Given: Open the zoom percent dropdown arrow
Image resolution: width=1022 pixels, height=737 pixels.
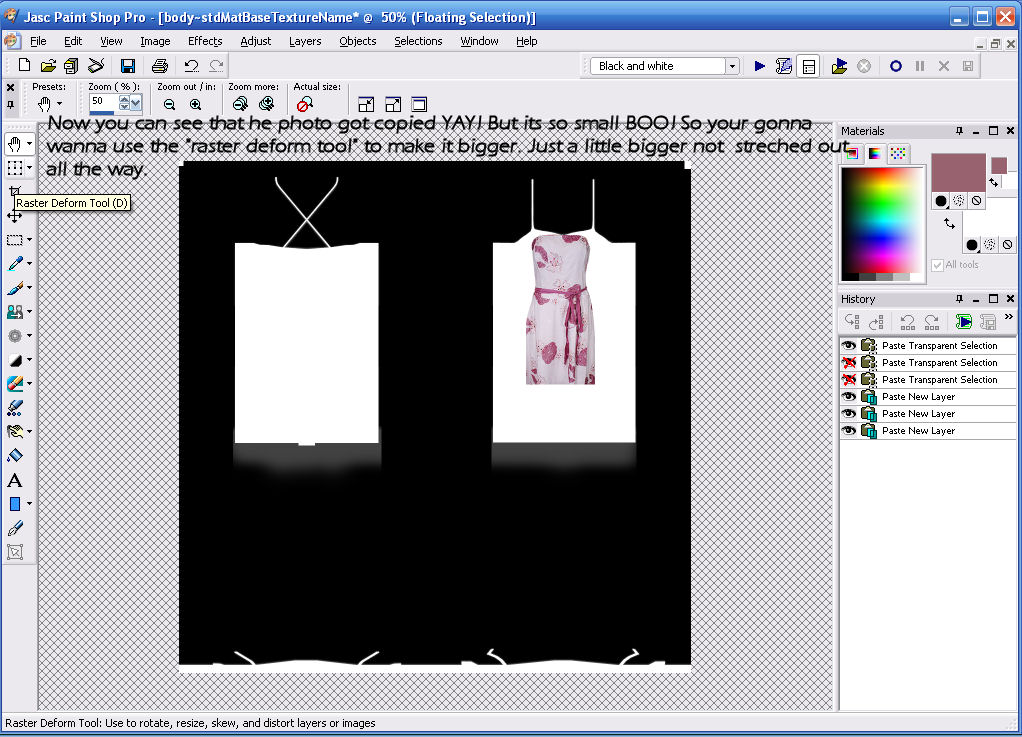Looking at the screenshot, I should click(137, 103).
